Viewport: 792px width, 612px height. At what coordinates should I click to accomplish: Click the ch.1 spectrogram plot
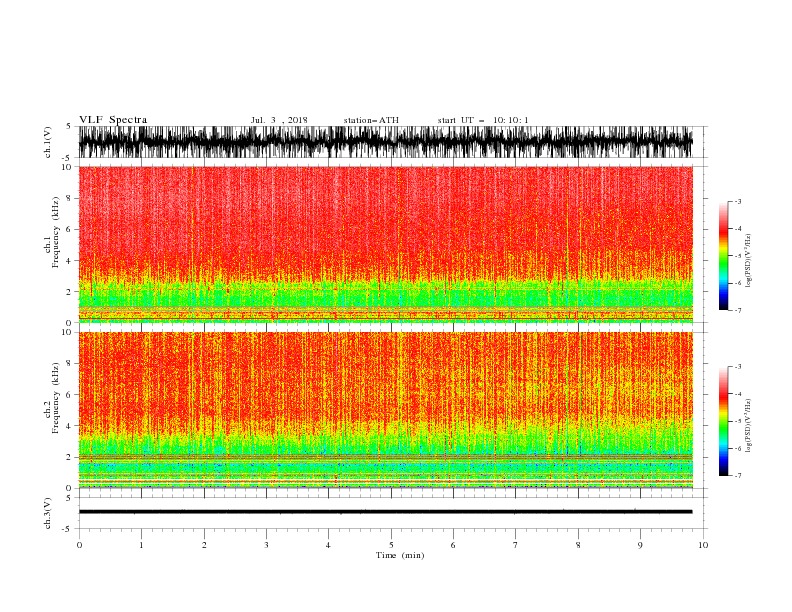click(385, 244)
